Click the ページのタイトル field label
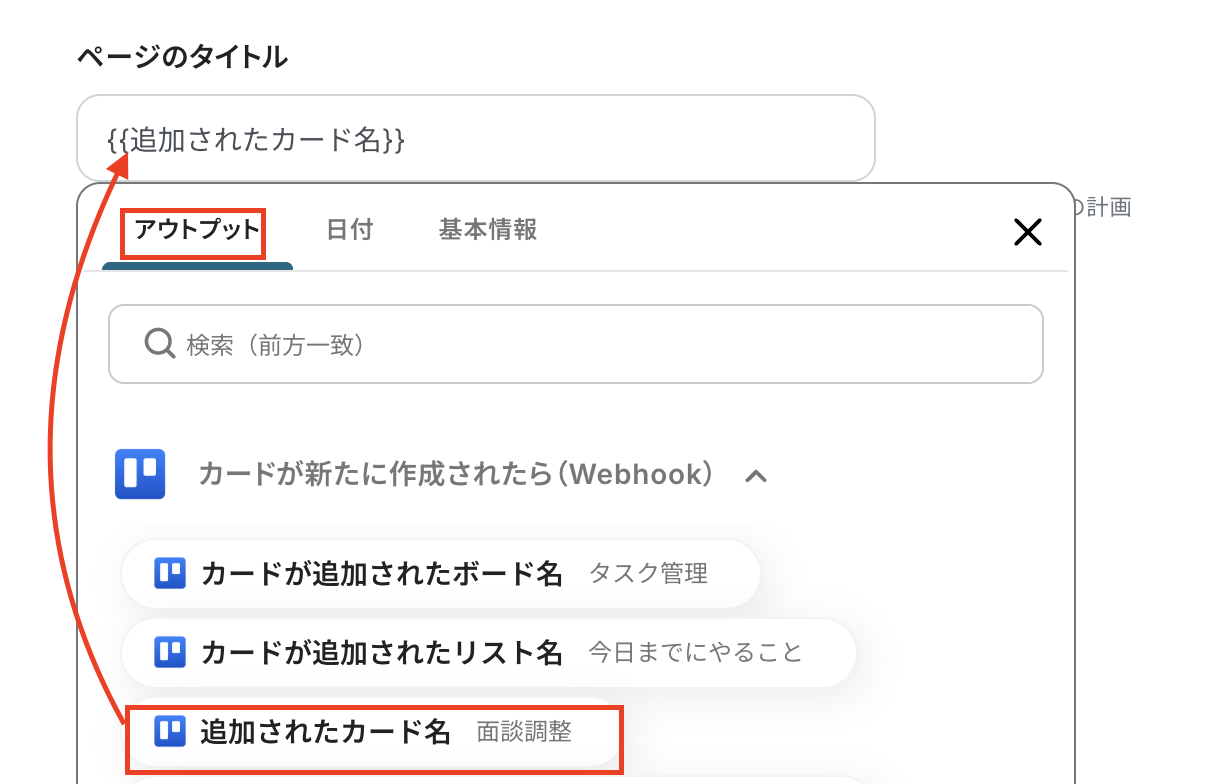This screenshot has width=1216, height=784. [x=182, y=57]
